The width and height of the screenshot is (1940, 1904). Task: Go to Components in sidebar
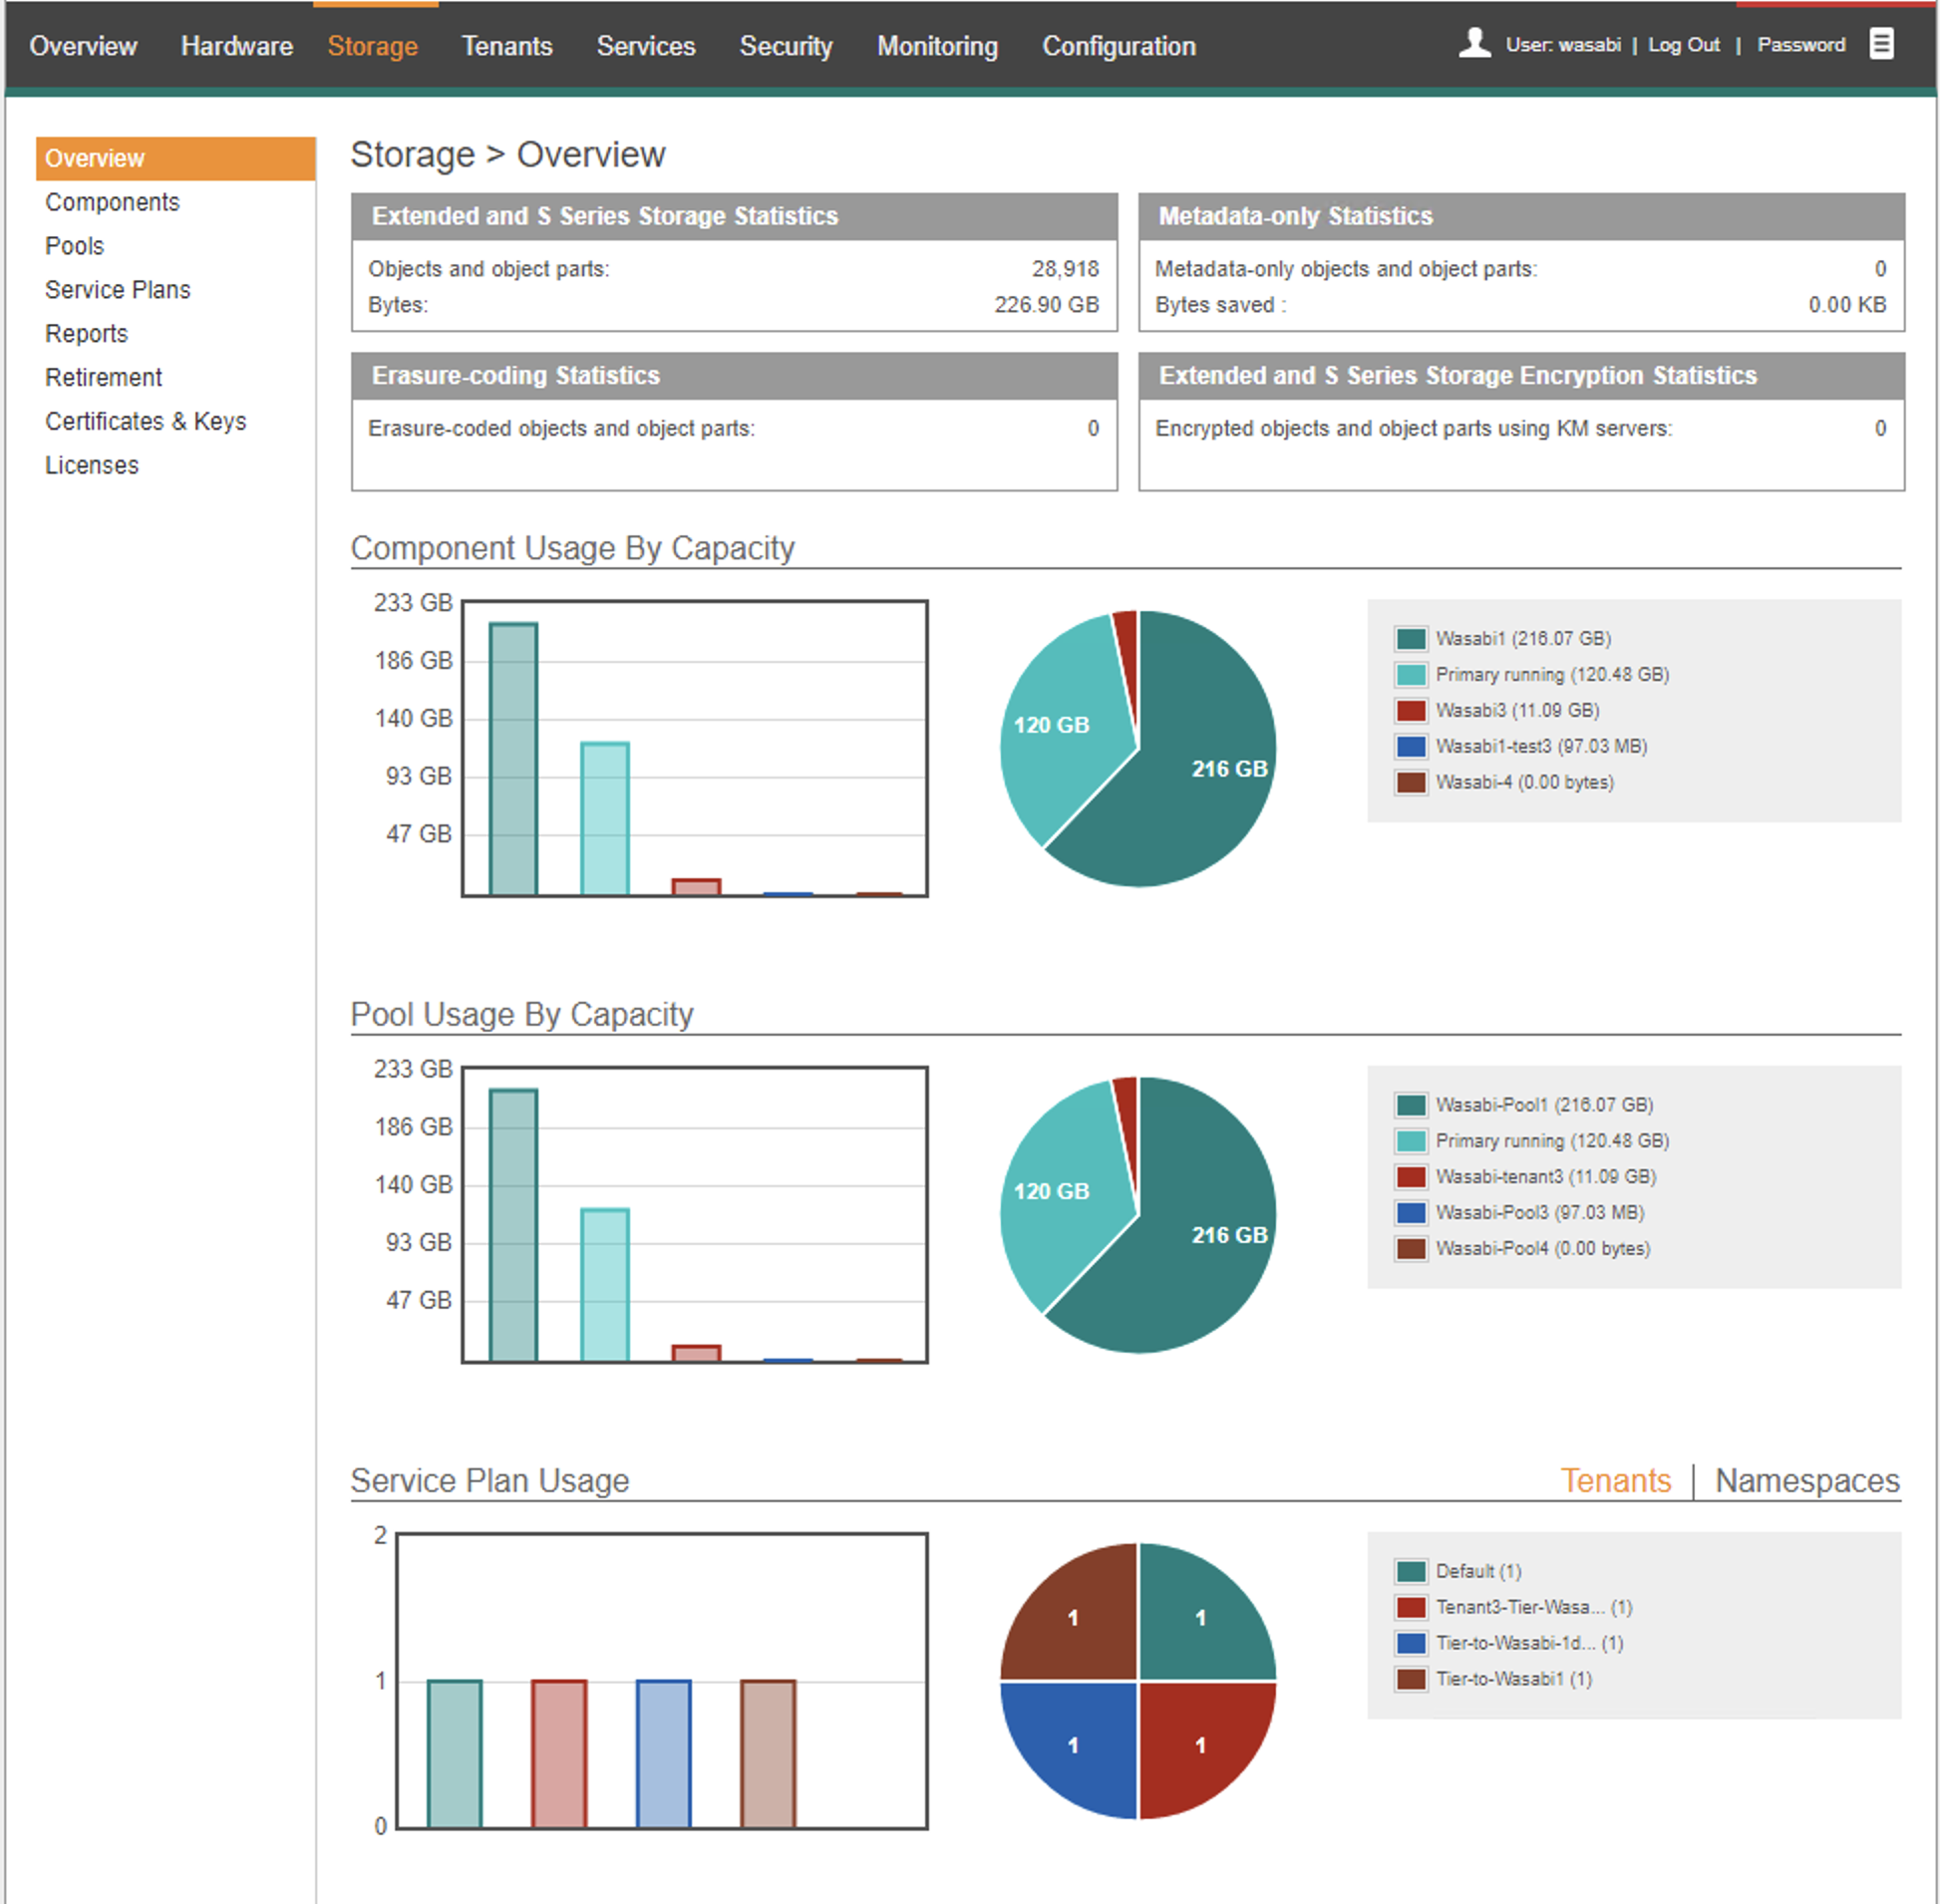112,202
